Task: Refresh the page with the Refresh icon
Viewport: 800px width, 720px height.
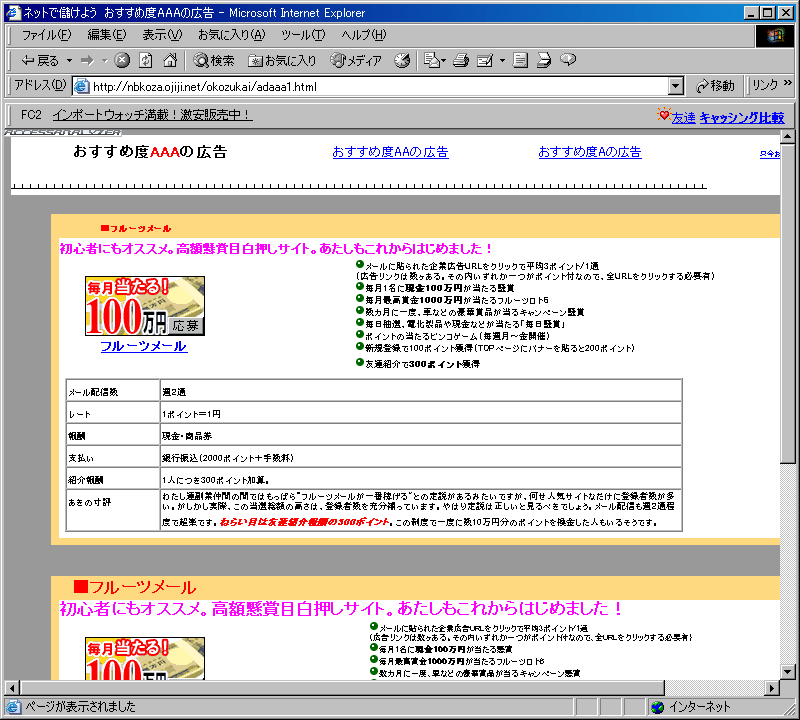Action: click(x=146, y=60)
